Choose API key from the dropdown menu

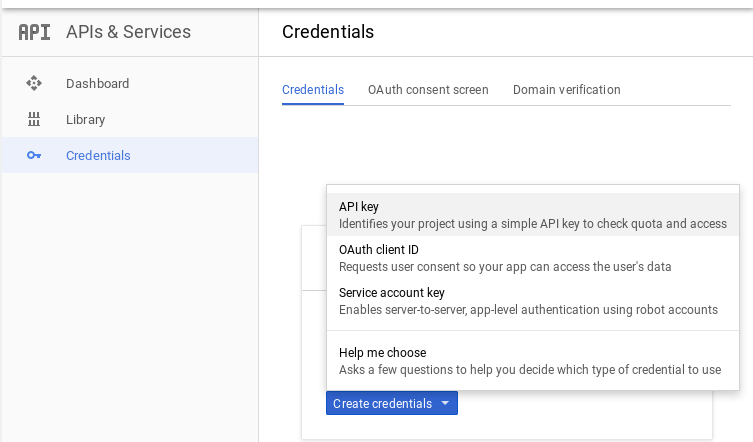pyautogui.click(x=533, y=215)
